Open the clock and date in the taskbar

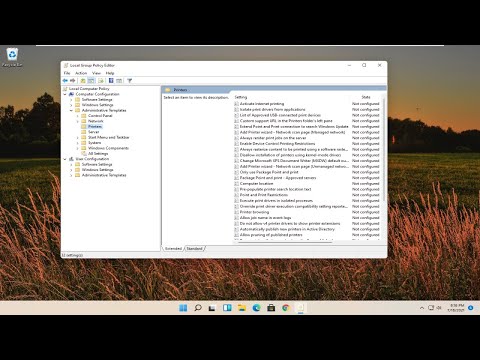pyautogui.click(x=456, y=308)
